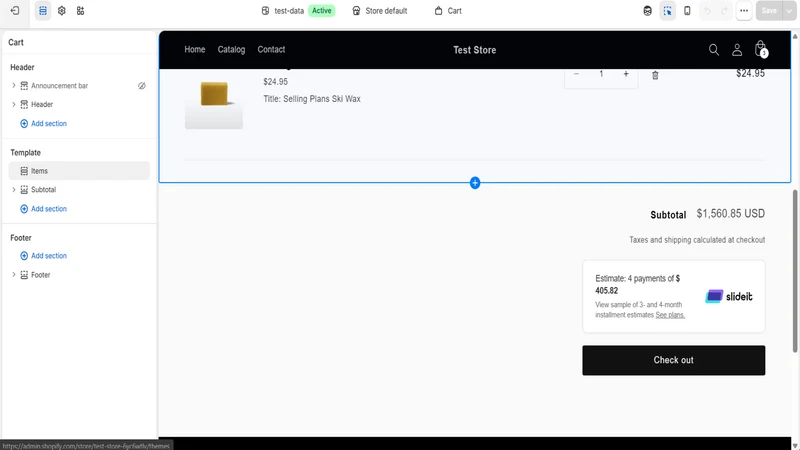Open the Save options dropdown arrow
This screenshot has height=450, width=800.
[789, 11]
